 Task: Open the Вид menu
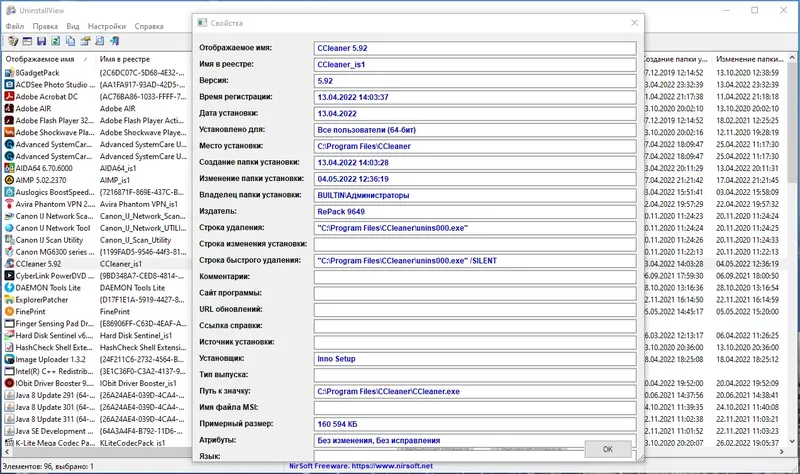pos(73,26)
